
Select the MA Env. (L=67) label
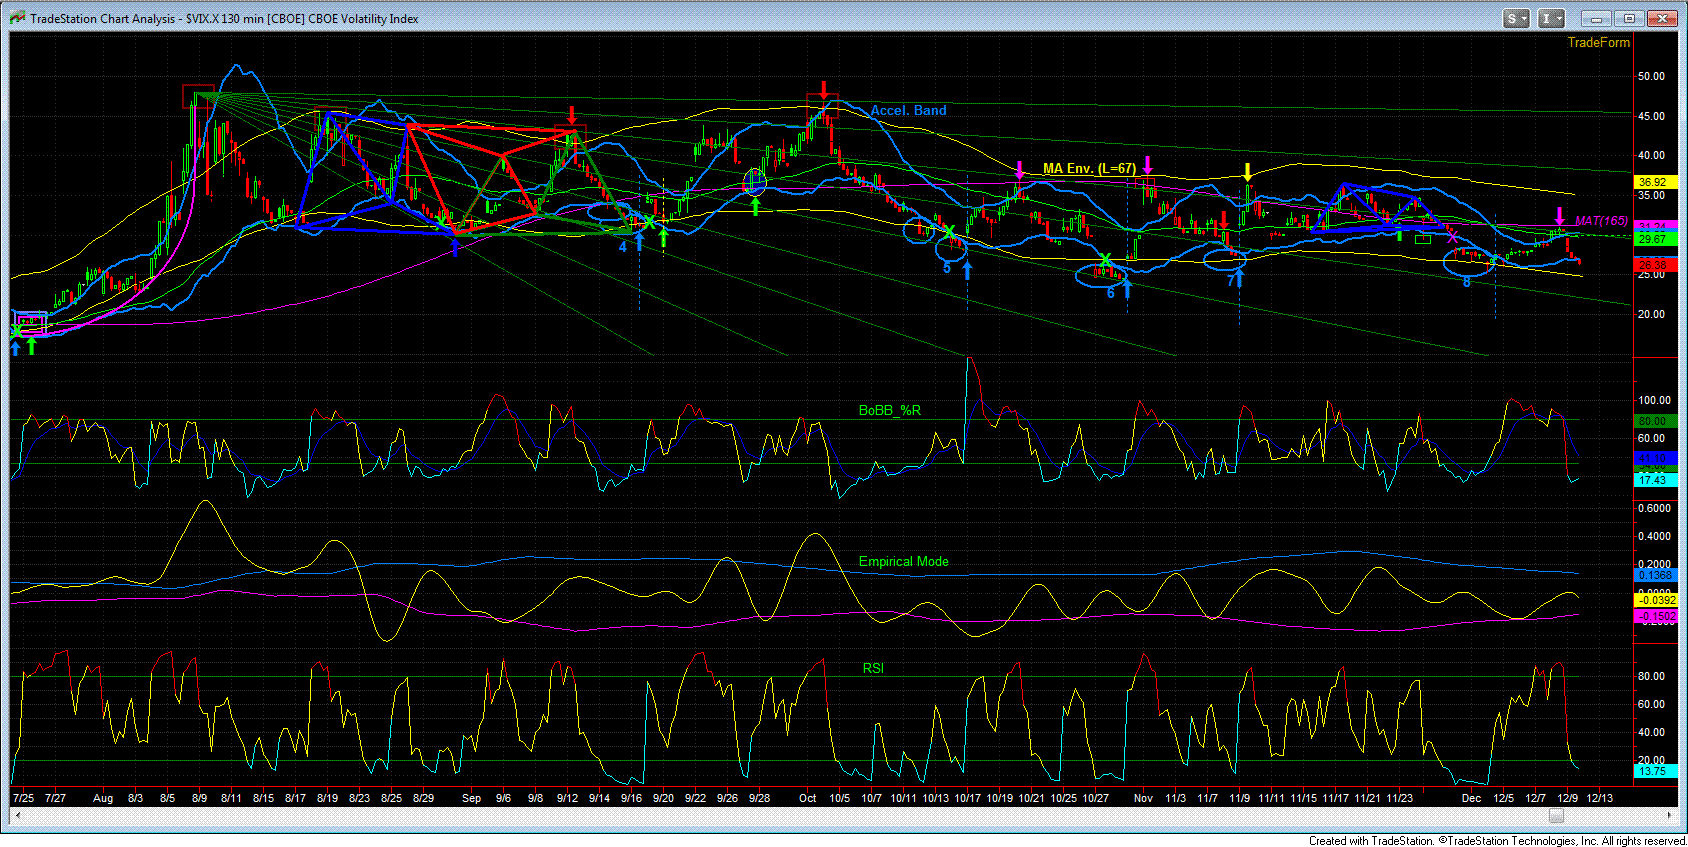click(1089, 168)
